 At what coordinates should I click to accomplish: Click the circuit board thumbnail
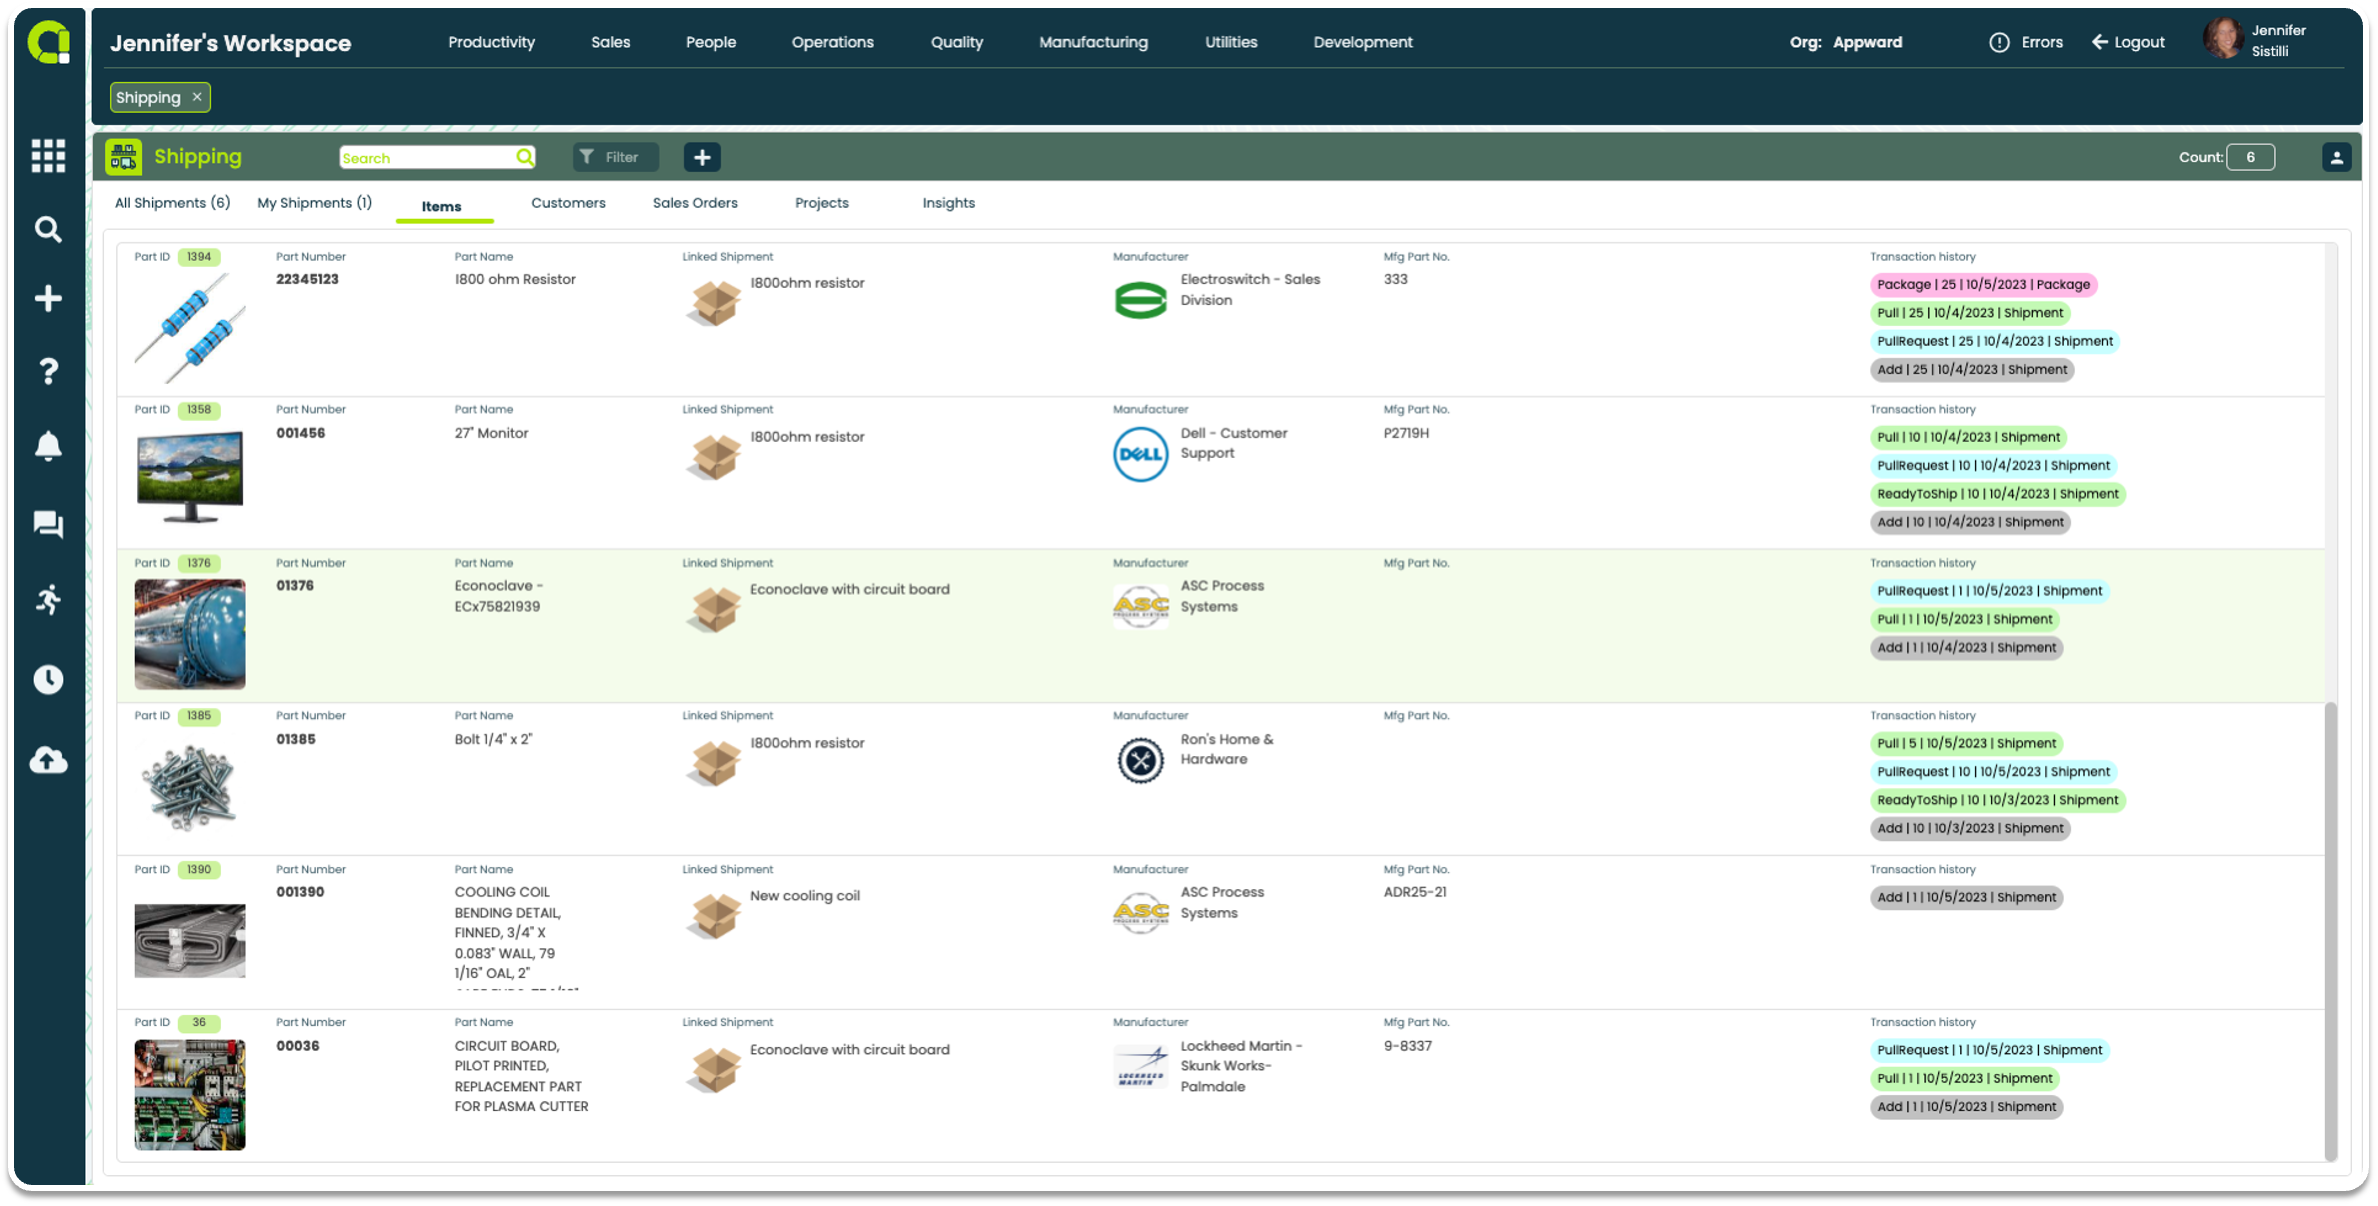tap(189, 1095)
